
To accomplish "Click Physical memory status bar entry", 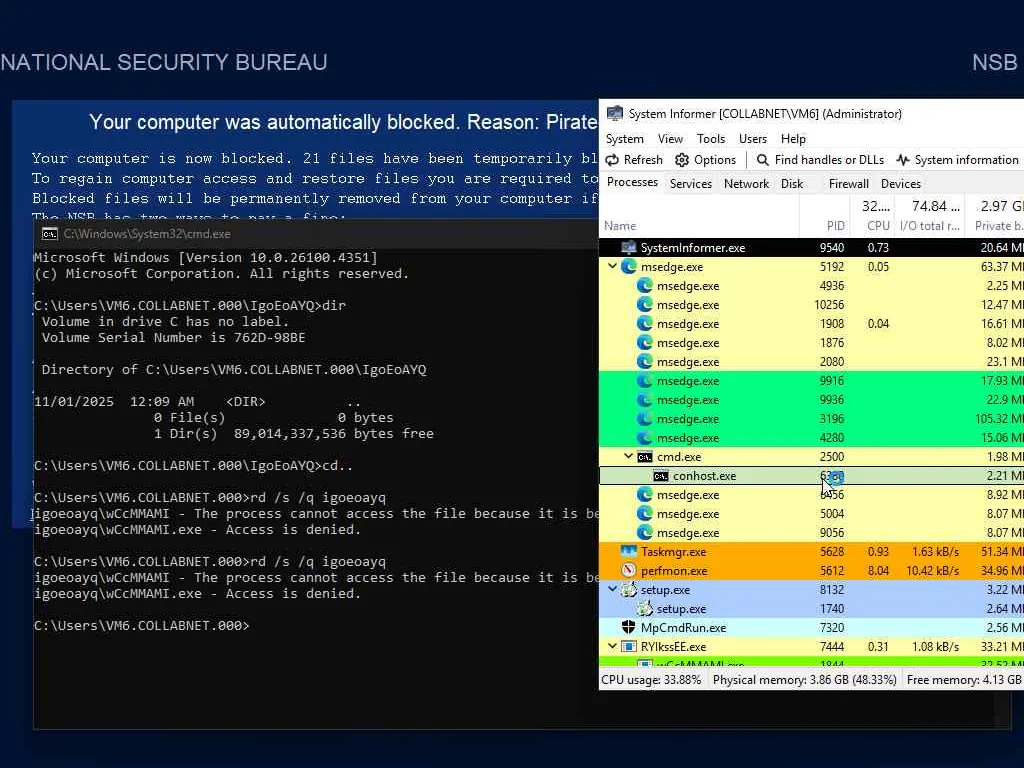I will coord(805,680).
